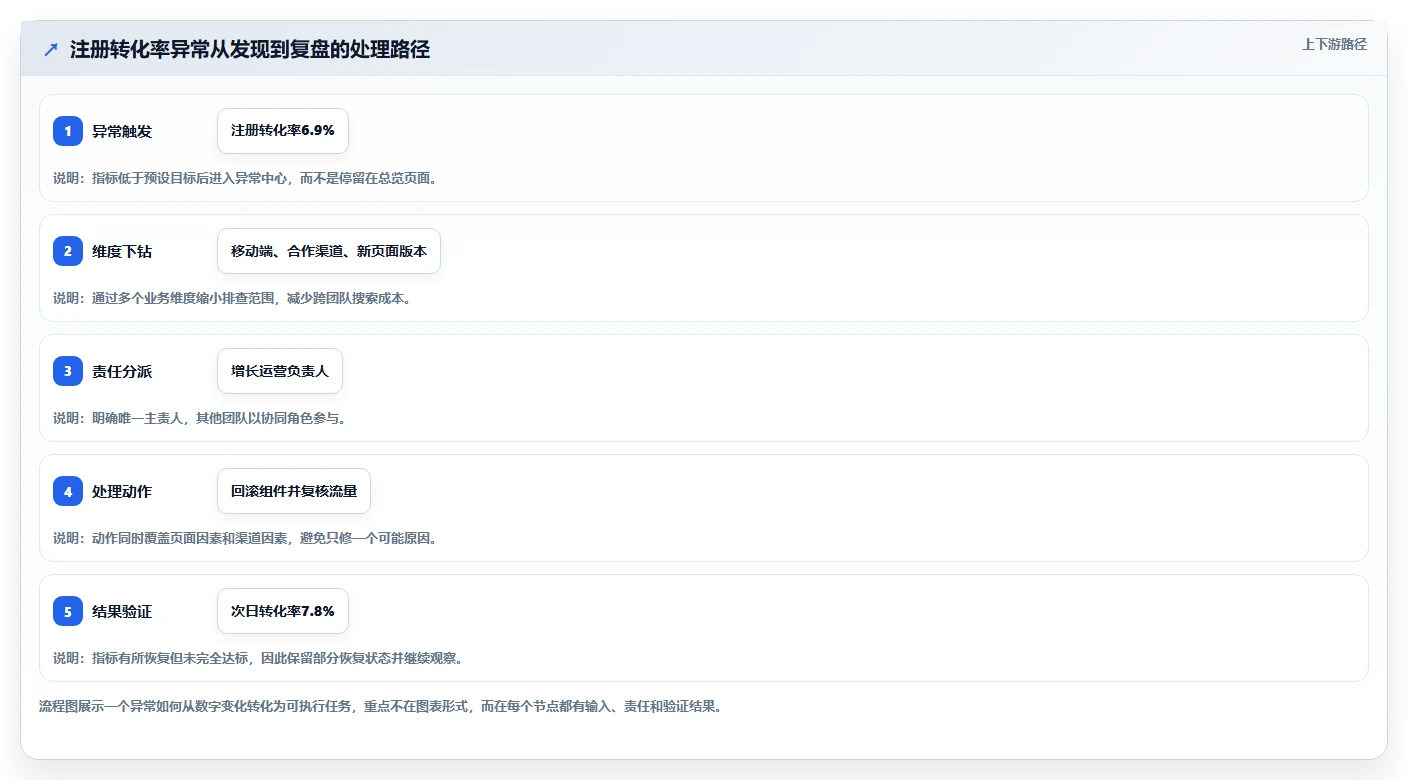Click the title 注册转化率异常从发现到复盘的处理路径
1408x780 pixels.
(x=250, y=49)
